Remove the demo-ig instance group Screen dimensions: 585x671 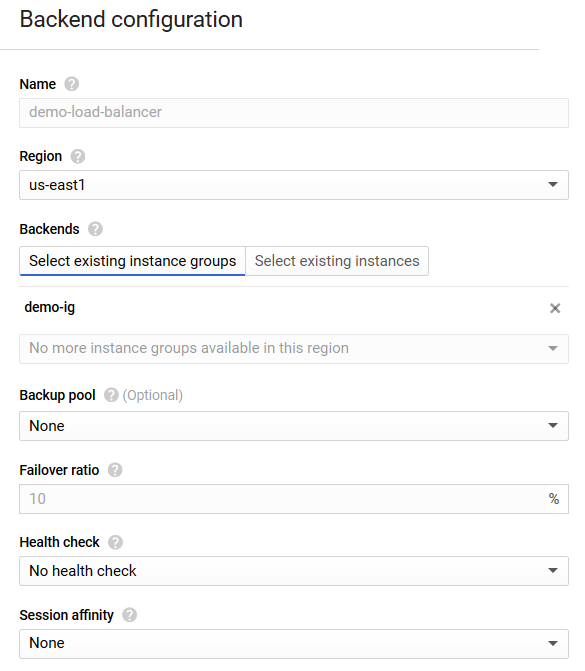[555, 308]
